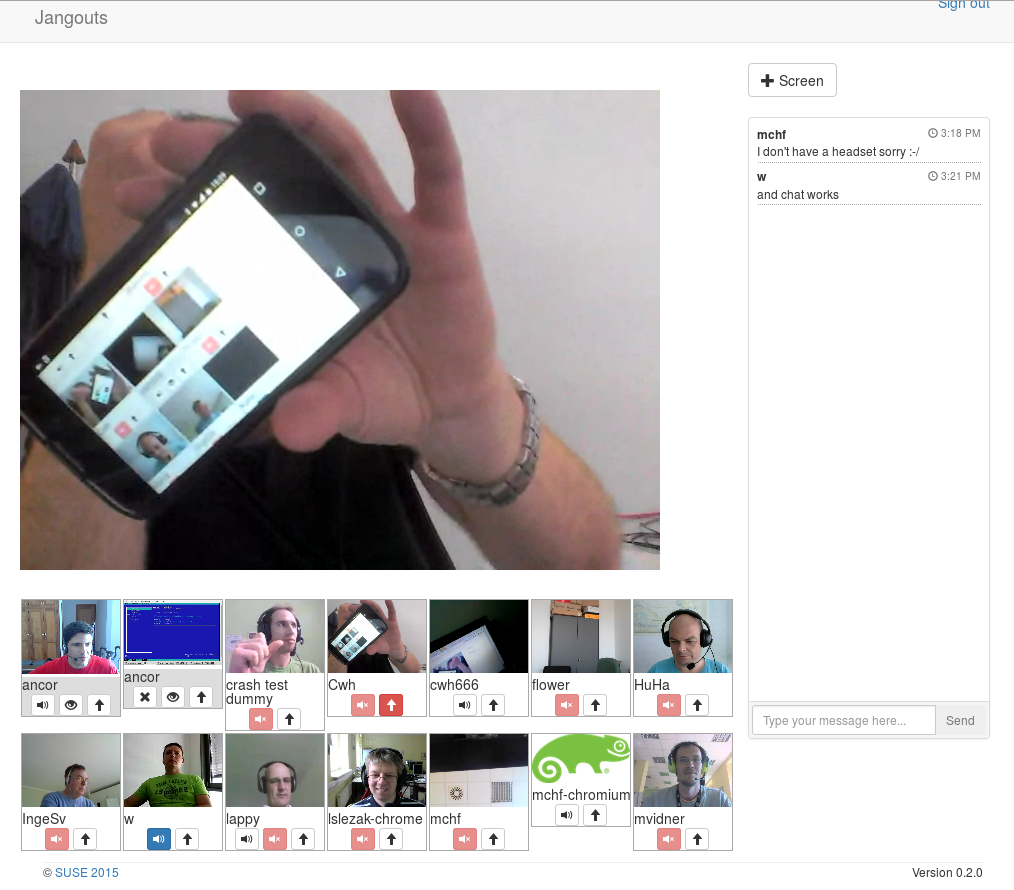Mute mchf-chromium using the speaker icon
Viewport: 1014px width, 890px height.
(567, 815)
